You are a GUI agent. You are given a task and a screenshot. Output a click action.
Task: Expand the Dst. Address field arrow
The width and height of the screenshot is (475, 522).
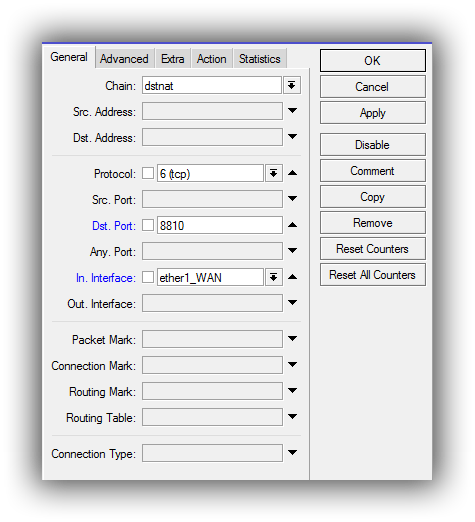pyautogui.click(x=292, y=137)
